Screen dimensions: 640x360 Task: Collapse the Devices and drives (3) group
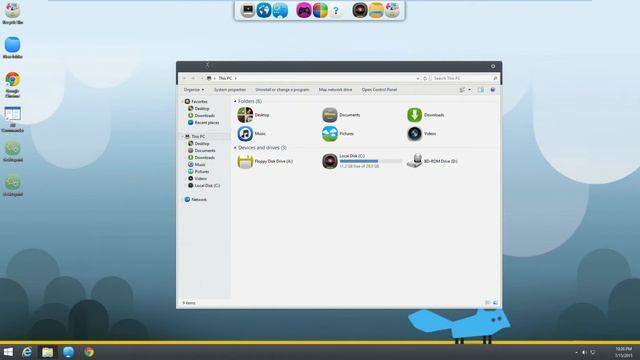(235, 148)
